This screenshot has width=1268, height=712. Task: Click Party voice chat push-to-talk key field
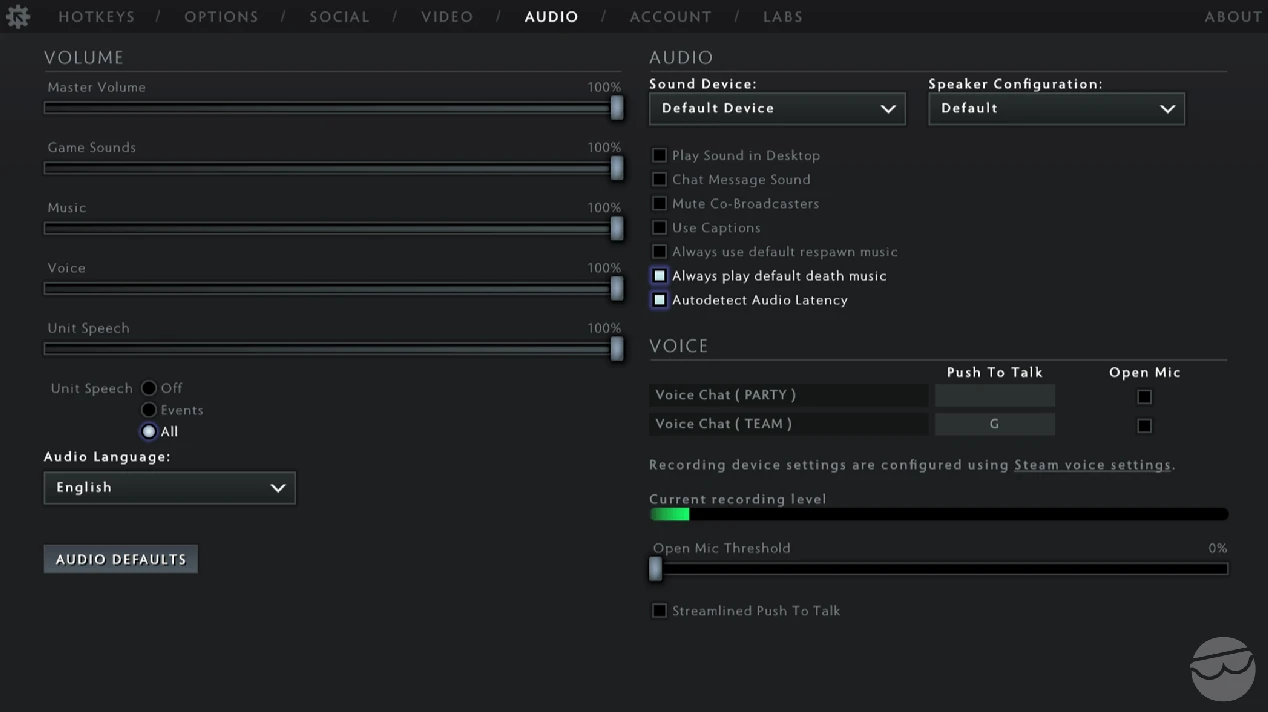(994, 395)
